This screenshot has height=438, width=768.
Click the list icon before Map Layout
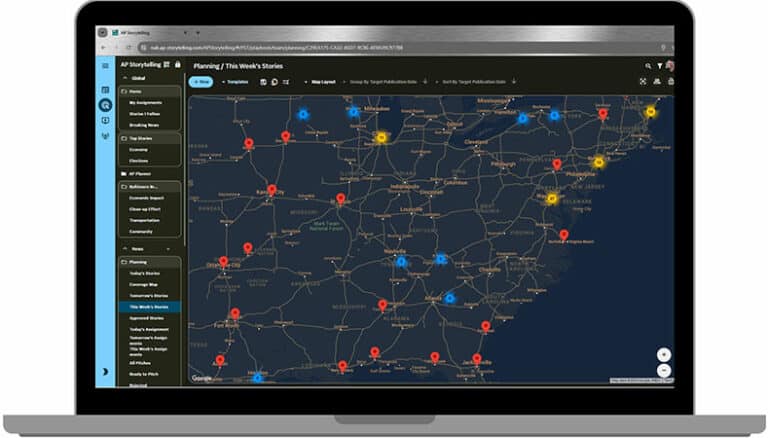[286, 82]
